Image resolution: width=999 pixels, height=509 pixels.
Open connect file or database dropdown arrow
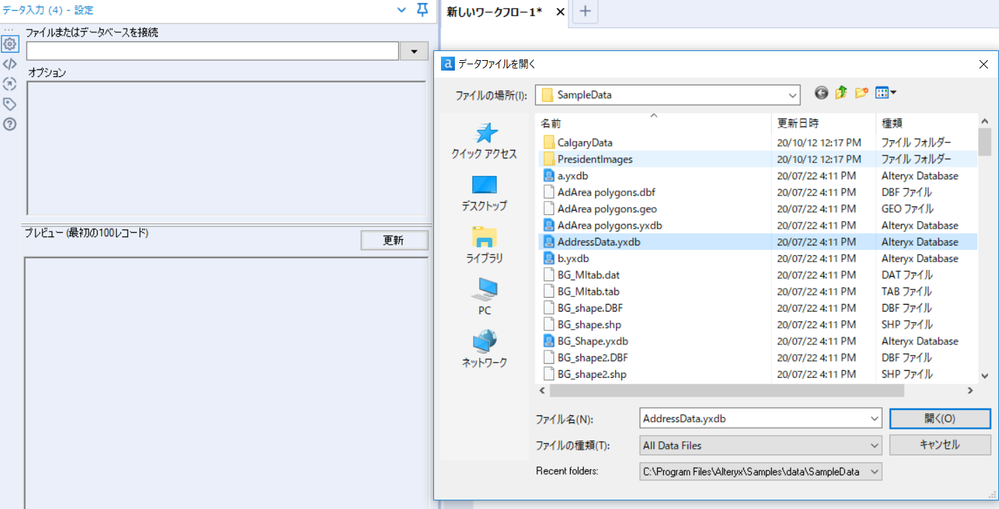click(414, 51)
